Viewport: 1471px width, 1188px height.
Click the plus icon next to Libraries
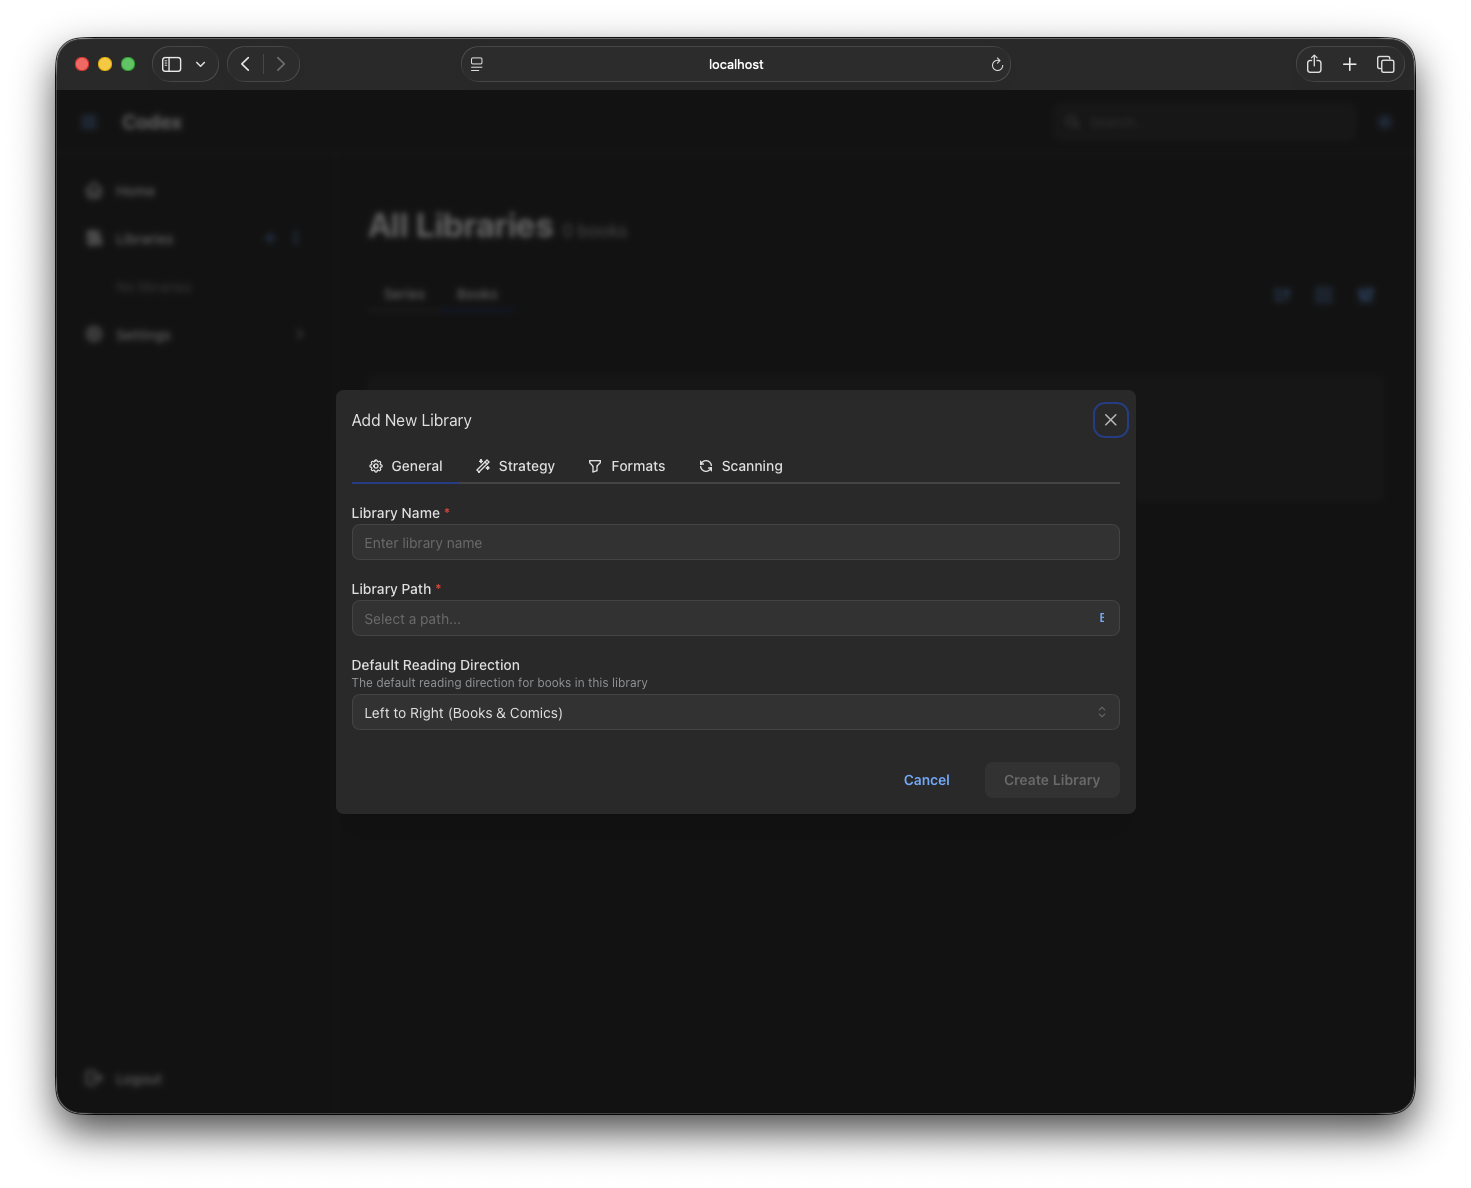coord(270,238)
